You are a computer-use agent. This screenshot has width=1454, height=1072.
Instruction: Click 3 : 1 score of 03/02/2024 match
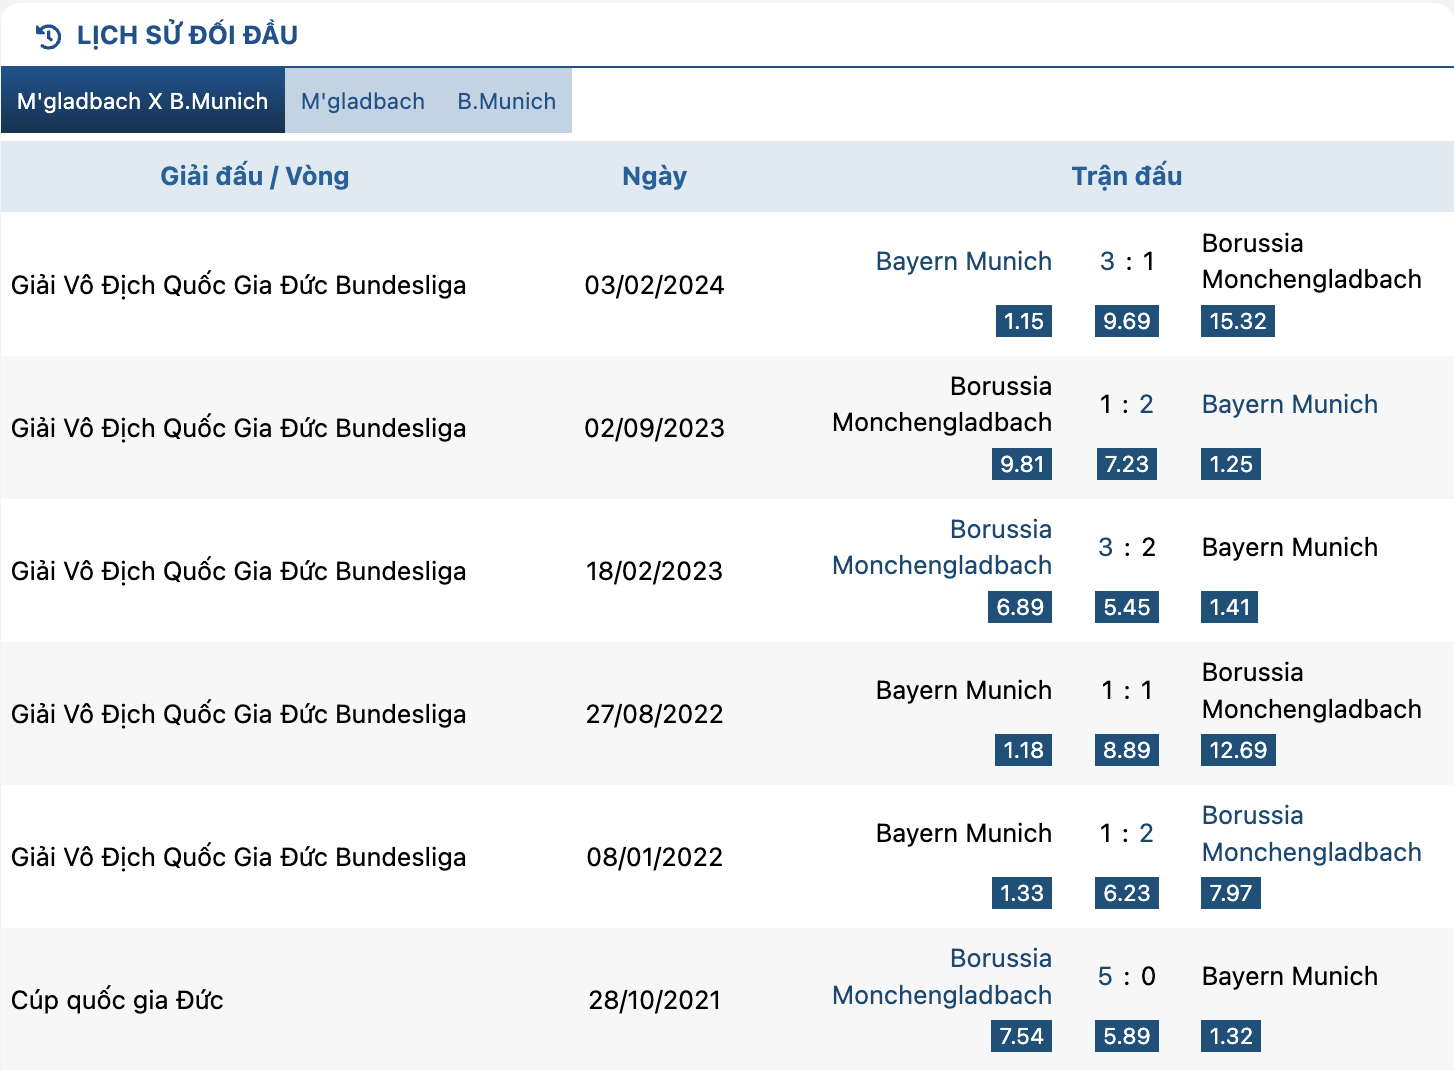tap(1127, 261)
